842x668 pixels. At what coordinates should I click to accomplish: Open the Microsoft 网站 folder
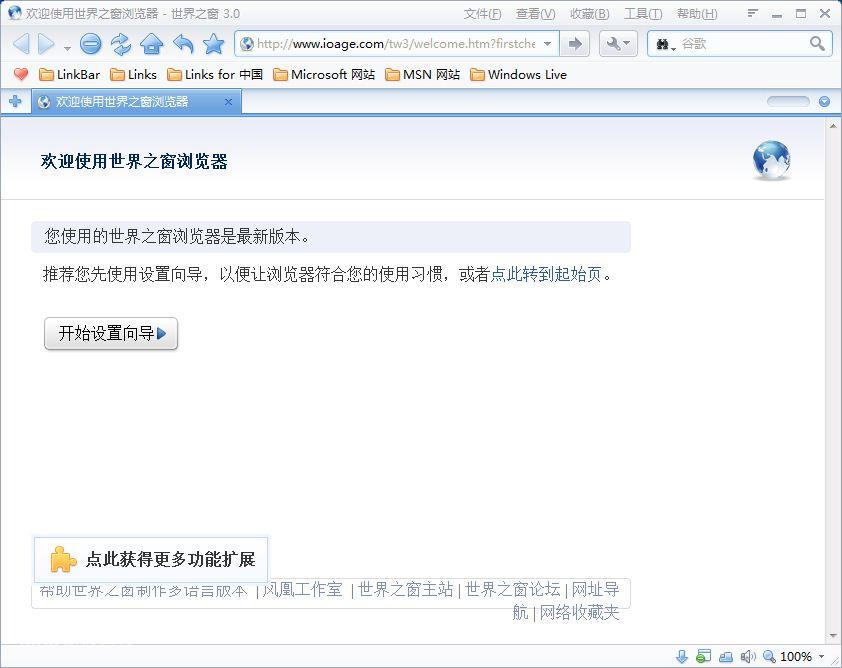click(x=324, y=75)
